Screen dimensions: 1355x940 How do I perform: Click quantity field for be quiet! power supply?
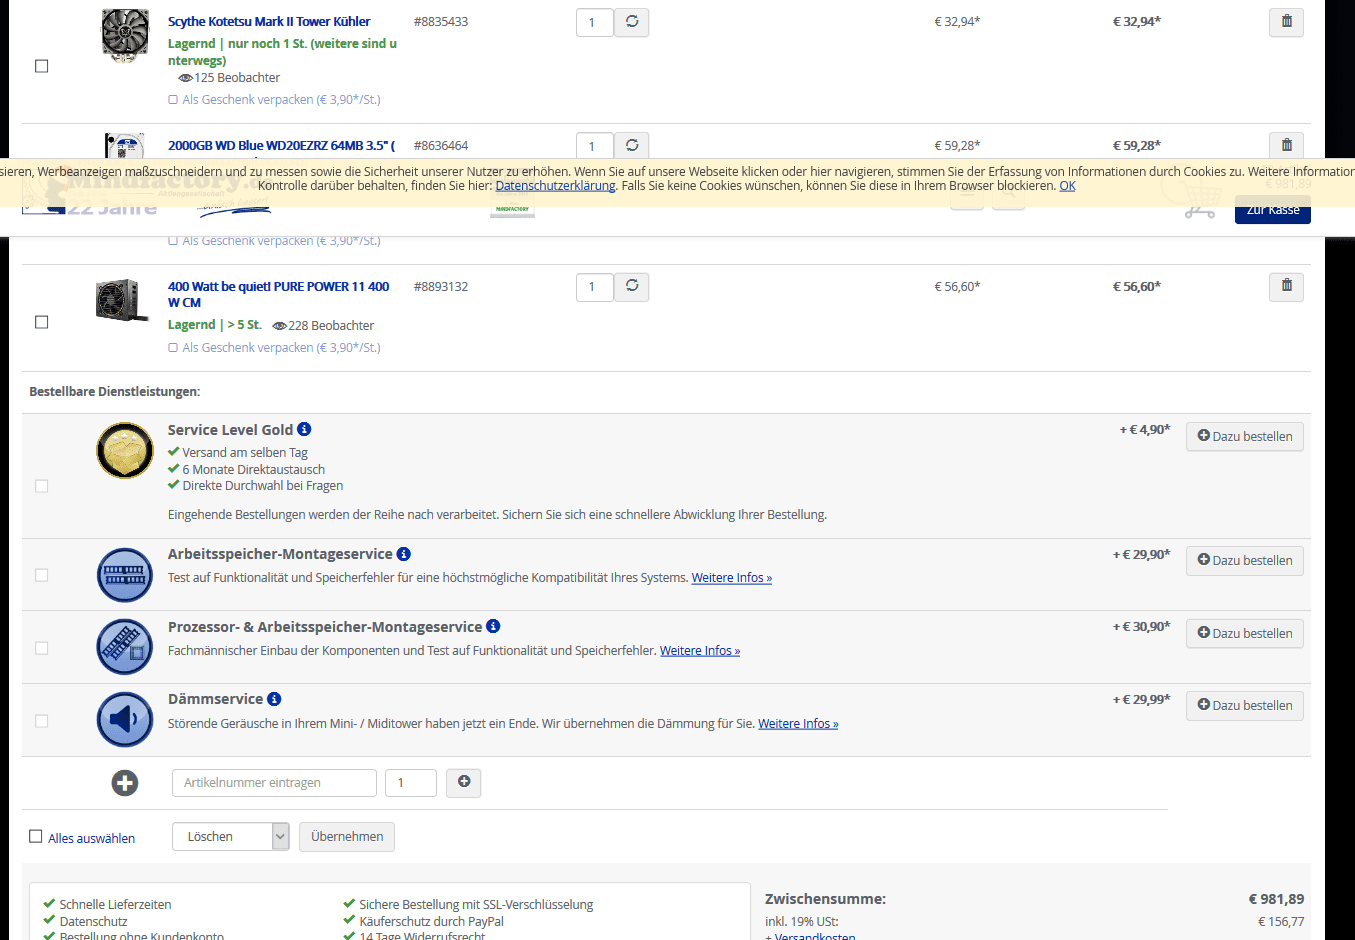[x=595, y=287]
